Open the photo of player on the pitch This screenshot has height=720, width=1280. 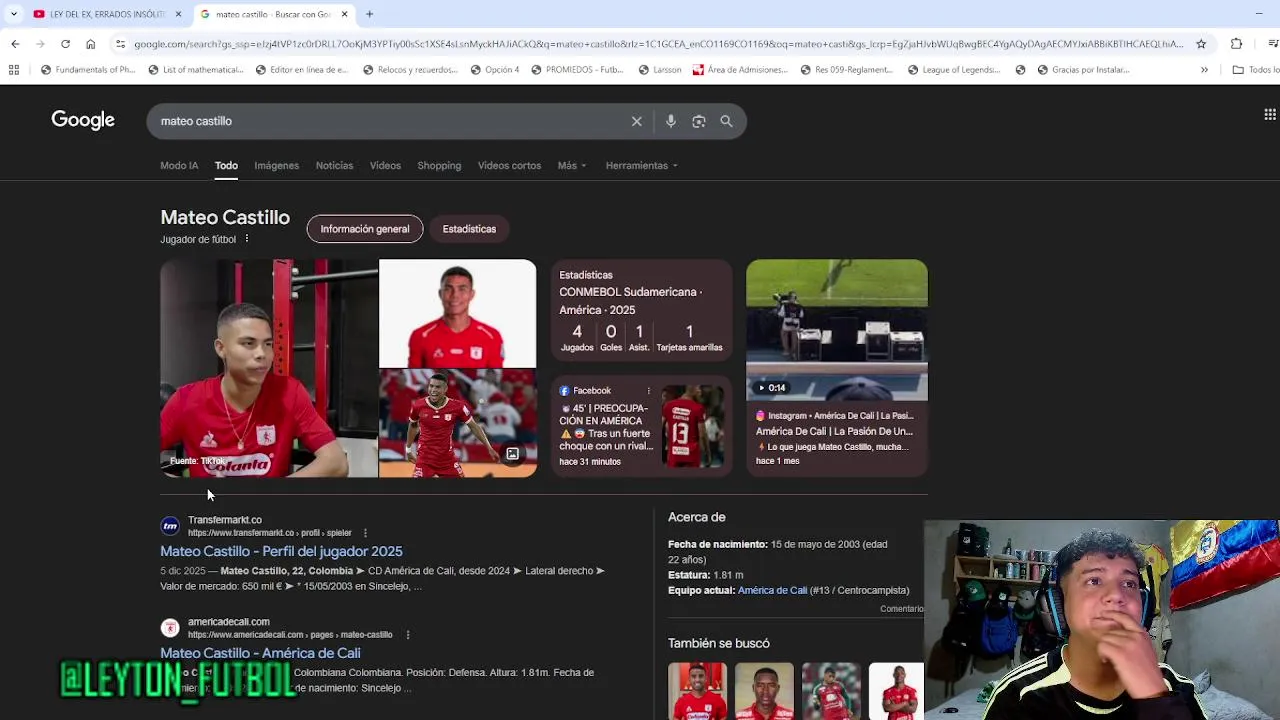click(457, 423)
